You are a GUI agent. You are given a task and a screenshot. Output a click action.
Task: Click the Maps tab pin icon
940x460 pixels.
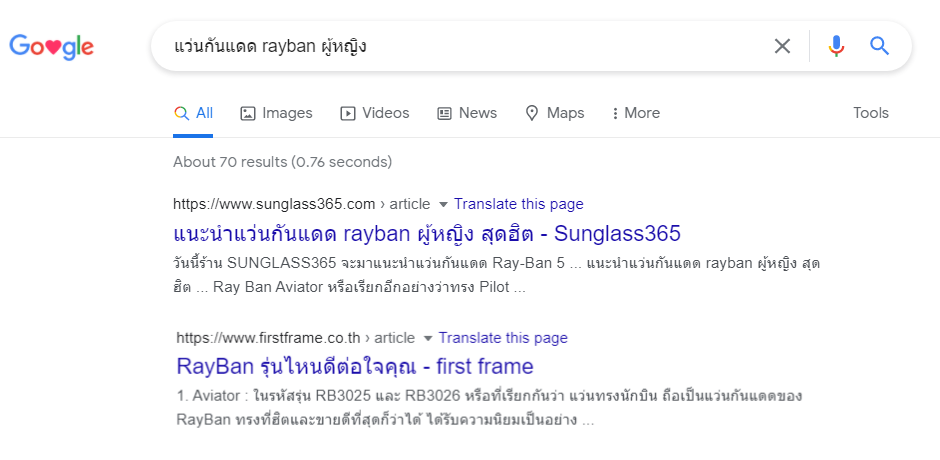pos(532,114)
